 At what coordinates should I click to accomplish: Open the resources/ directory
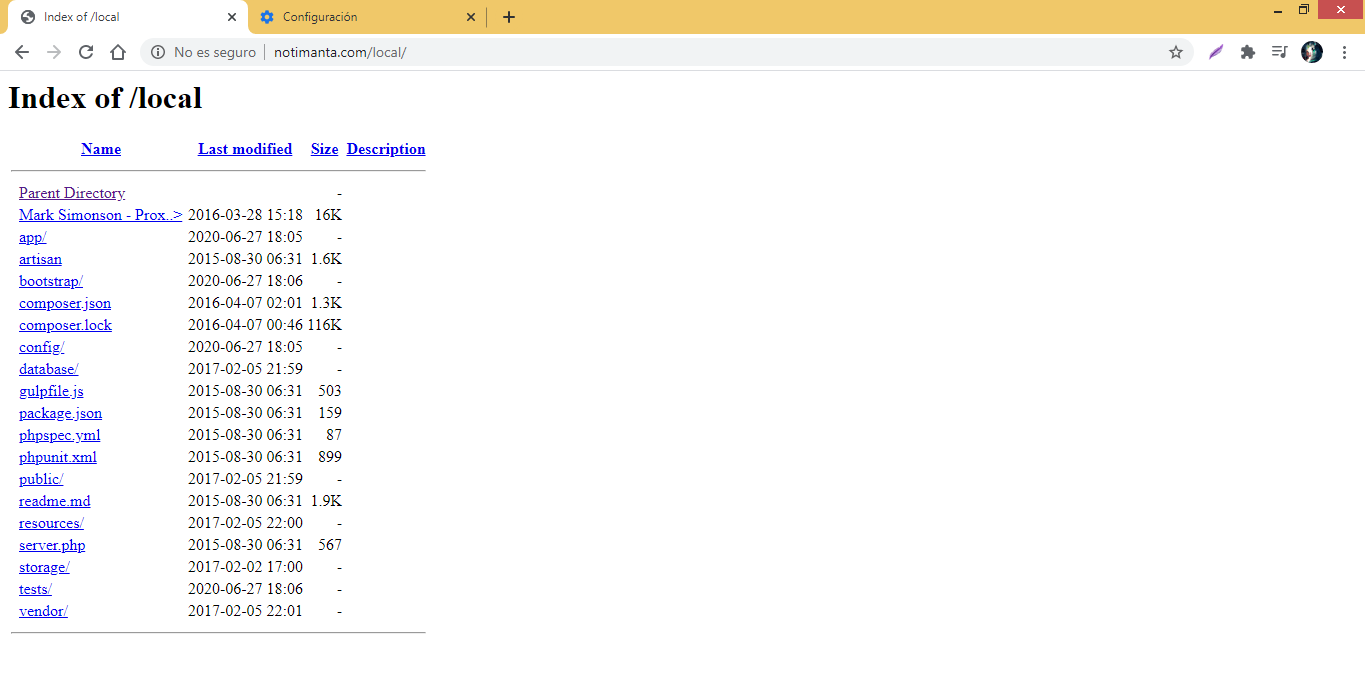[x=51, y=523]
